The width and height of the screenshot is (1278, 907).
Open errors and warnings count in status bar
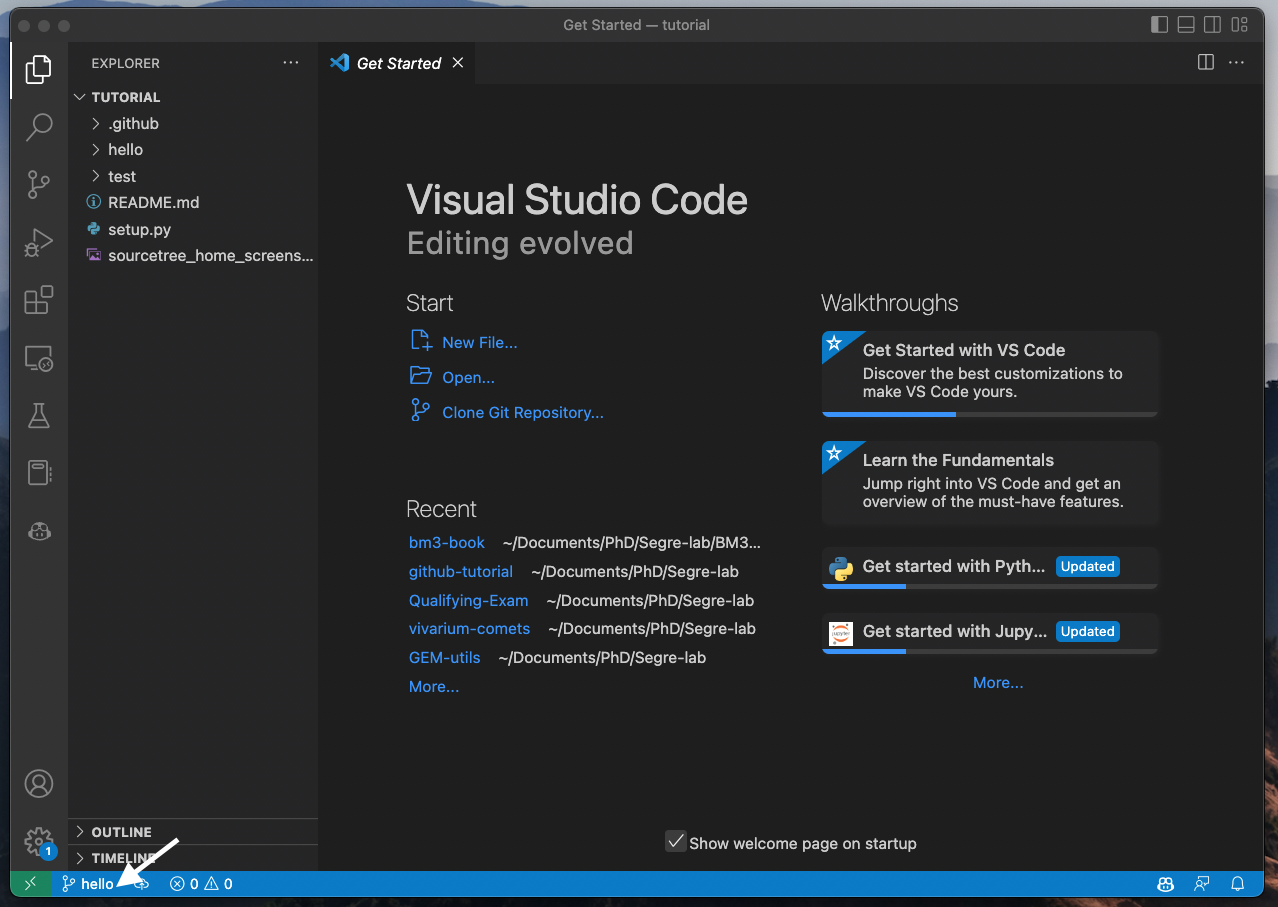tap(201, 884)
